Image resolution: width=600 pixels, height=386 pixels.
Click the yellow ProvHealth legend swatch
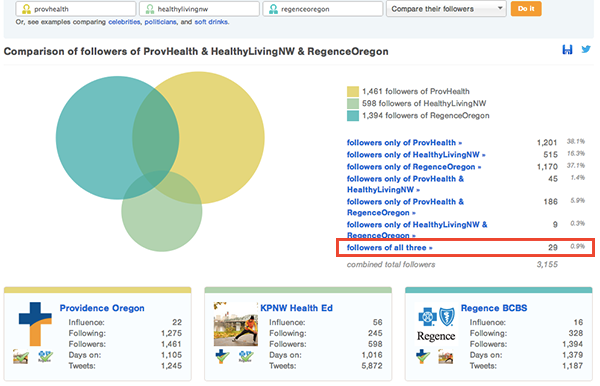(x=353, y=91)
